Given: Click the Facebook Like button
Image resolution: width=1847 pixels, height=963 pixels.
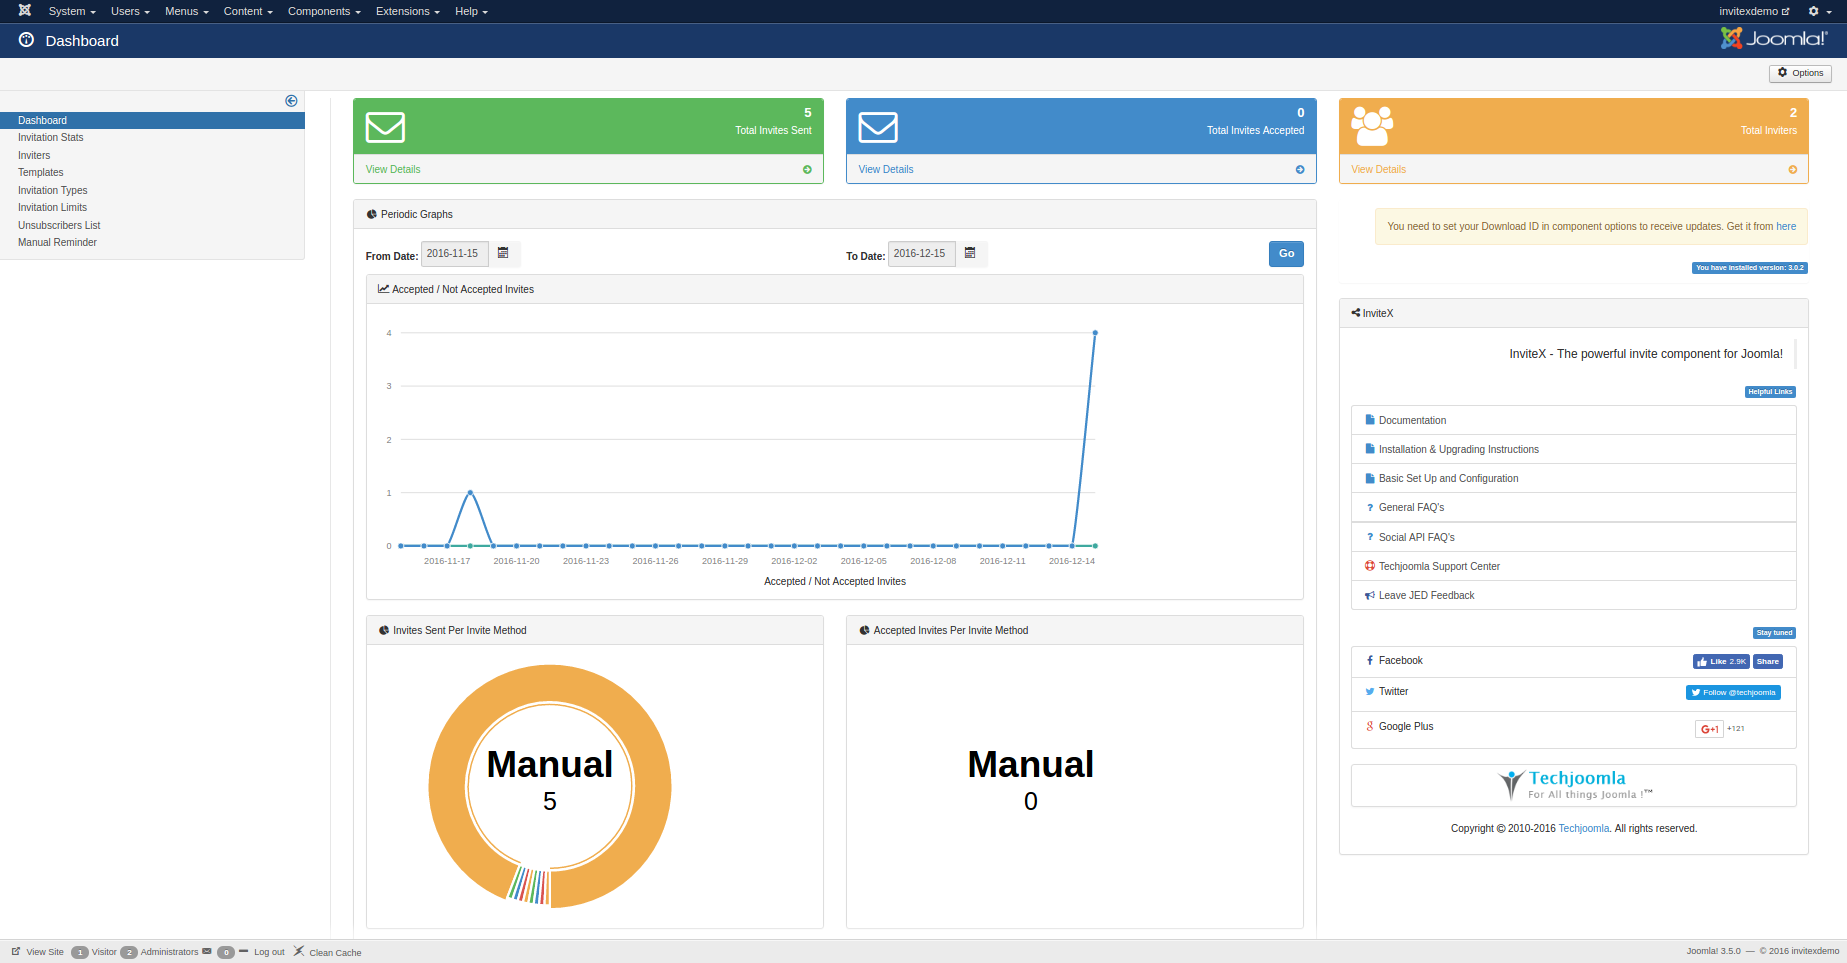Looking at the screenshot, I should [x=1720, y=662].
